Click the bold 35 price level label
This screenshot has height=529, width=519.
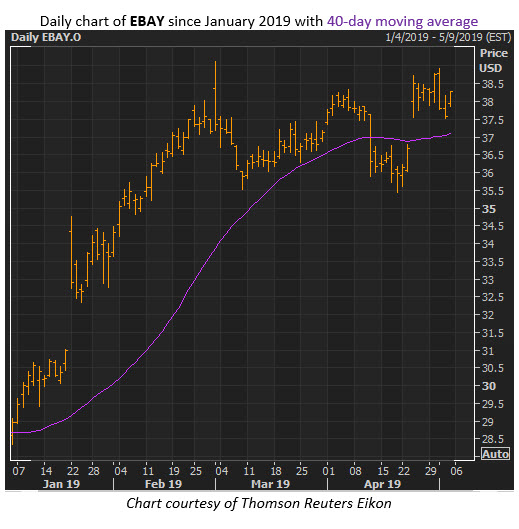coord(489,209)
